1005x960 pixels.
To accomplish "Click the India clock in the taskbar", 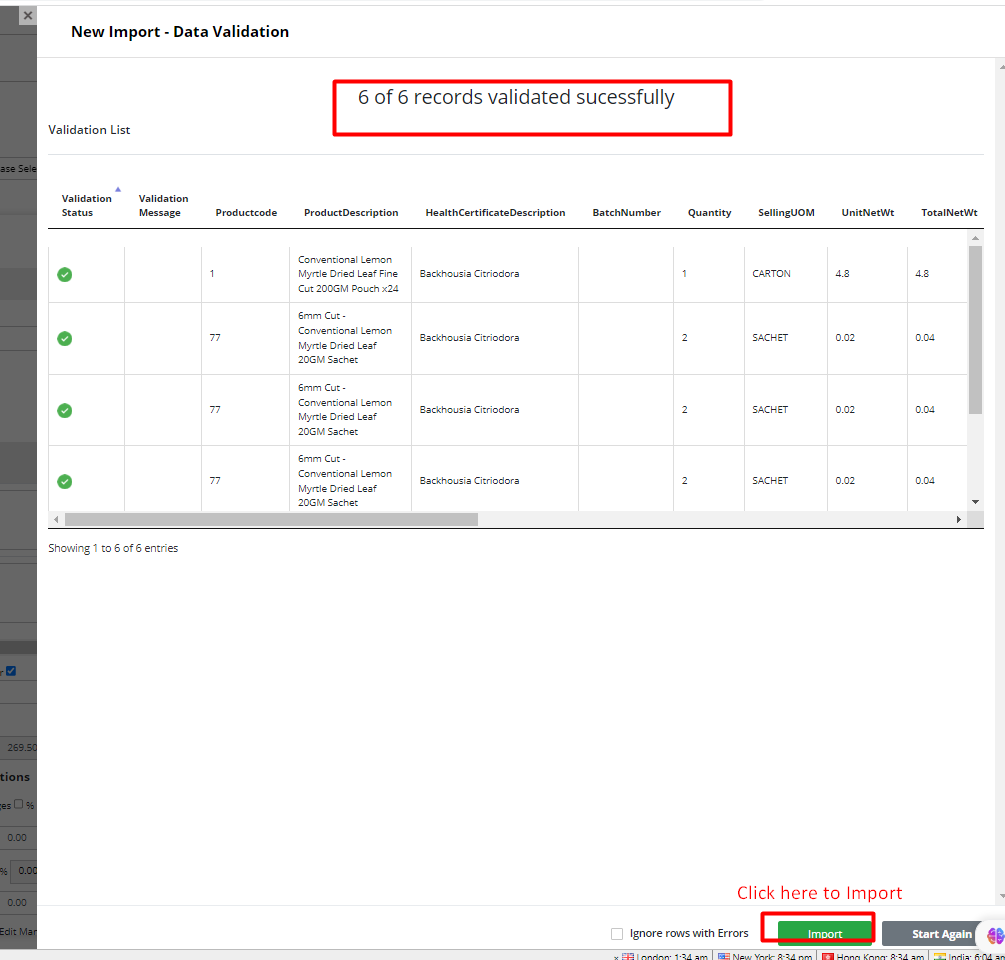I will (969, 956).
